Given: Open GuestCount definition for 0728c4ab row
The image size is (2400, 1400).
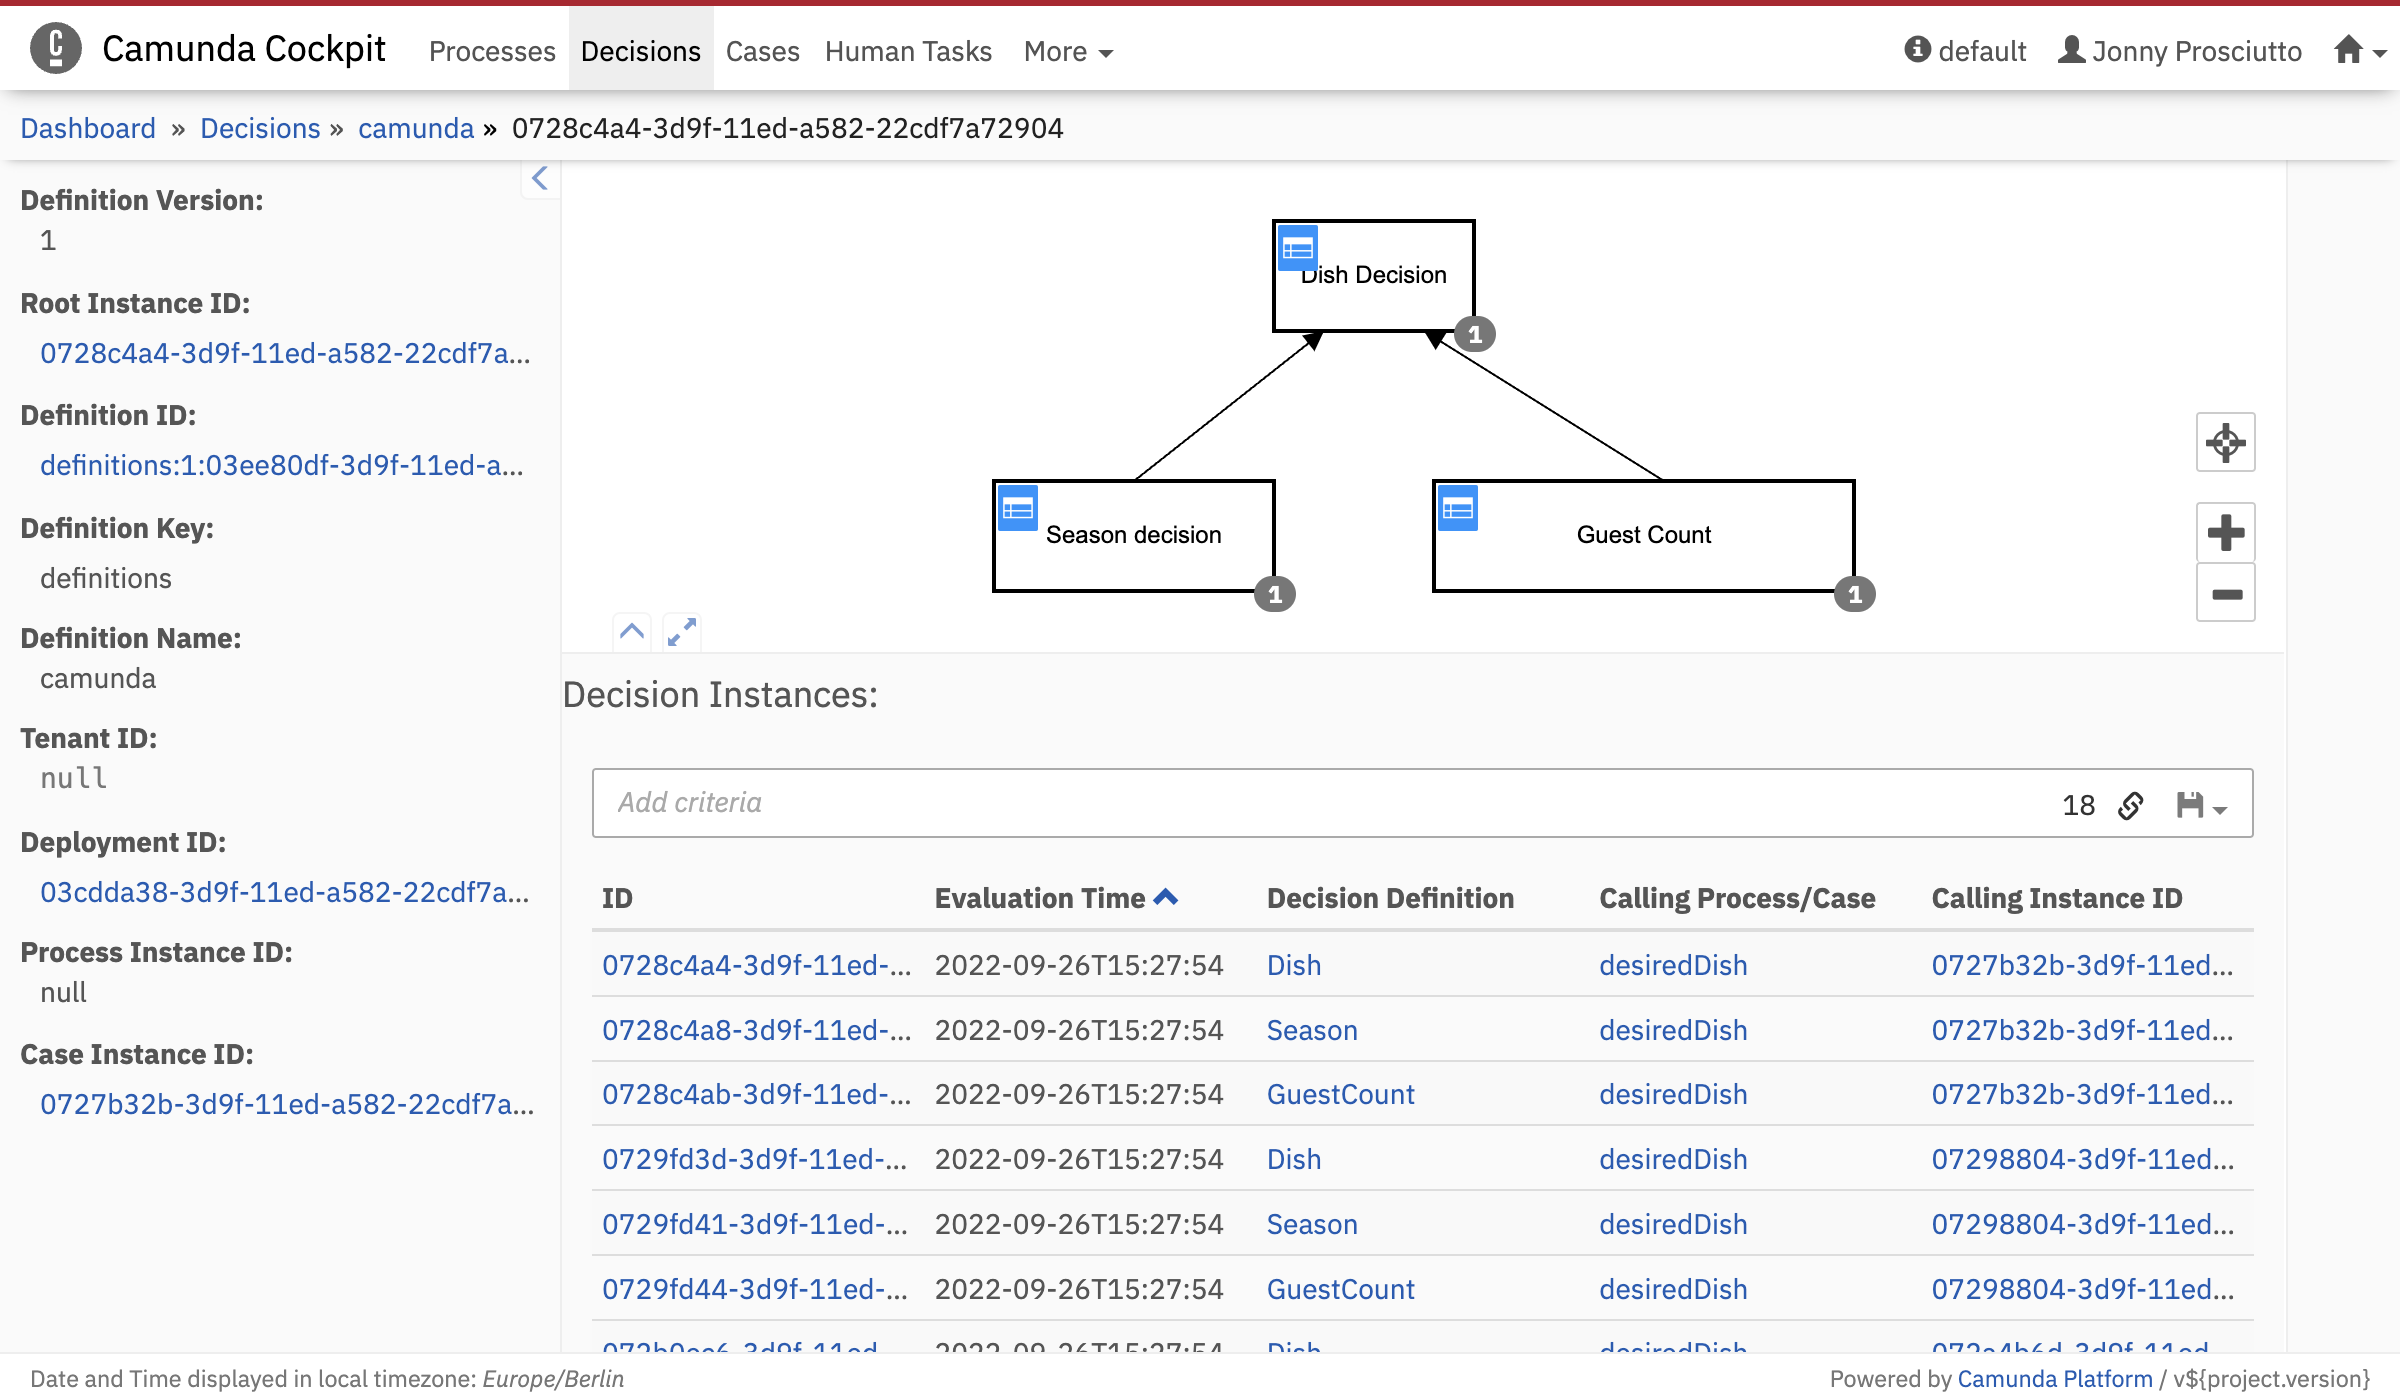Looking at the screenshot, I should [x=1341, y=1094].
